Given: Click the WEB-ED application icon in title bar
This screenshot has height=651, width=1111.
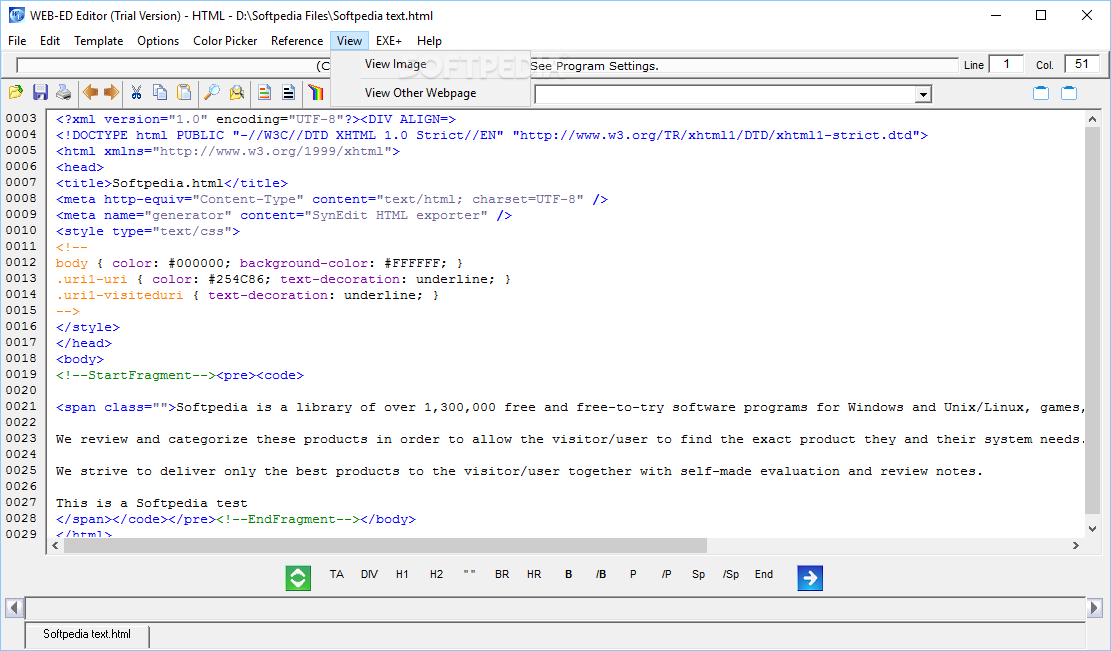Looking at the screenshot, I should (16, 15).
